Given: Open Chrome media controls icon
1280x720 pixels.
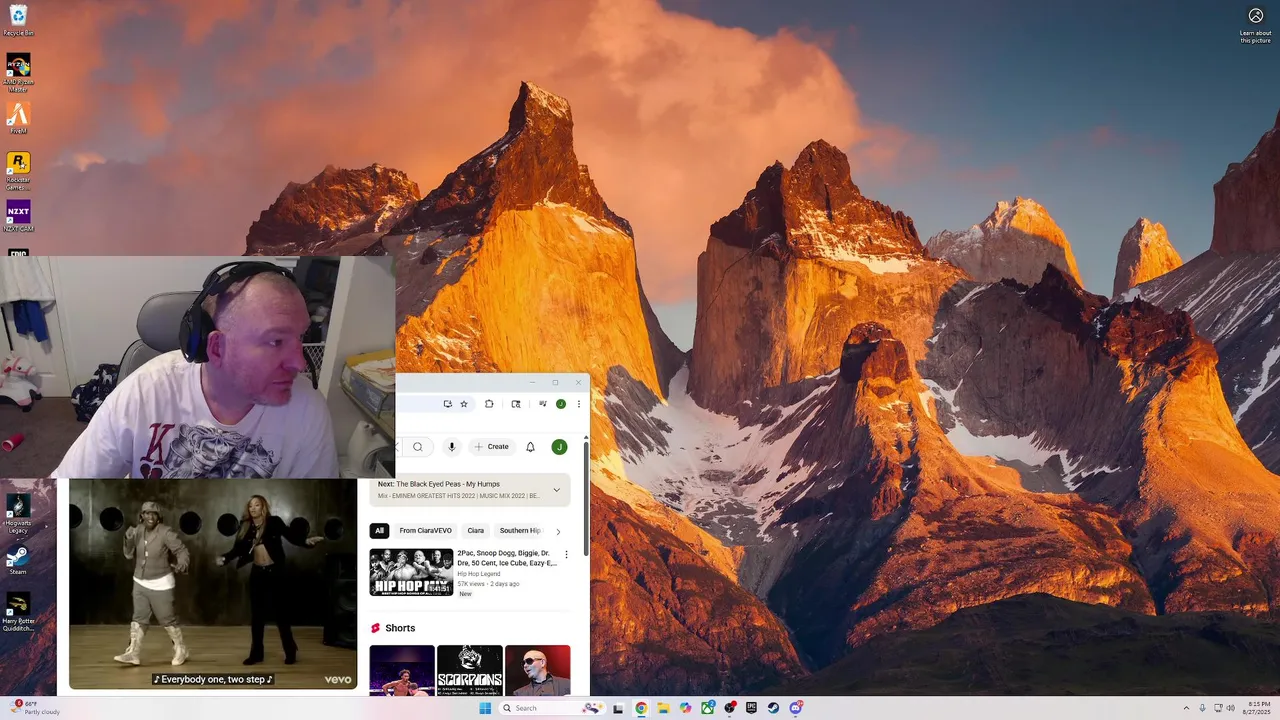Looking at the screenshot, I should click(542, 404).
